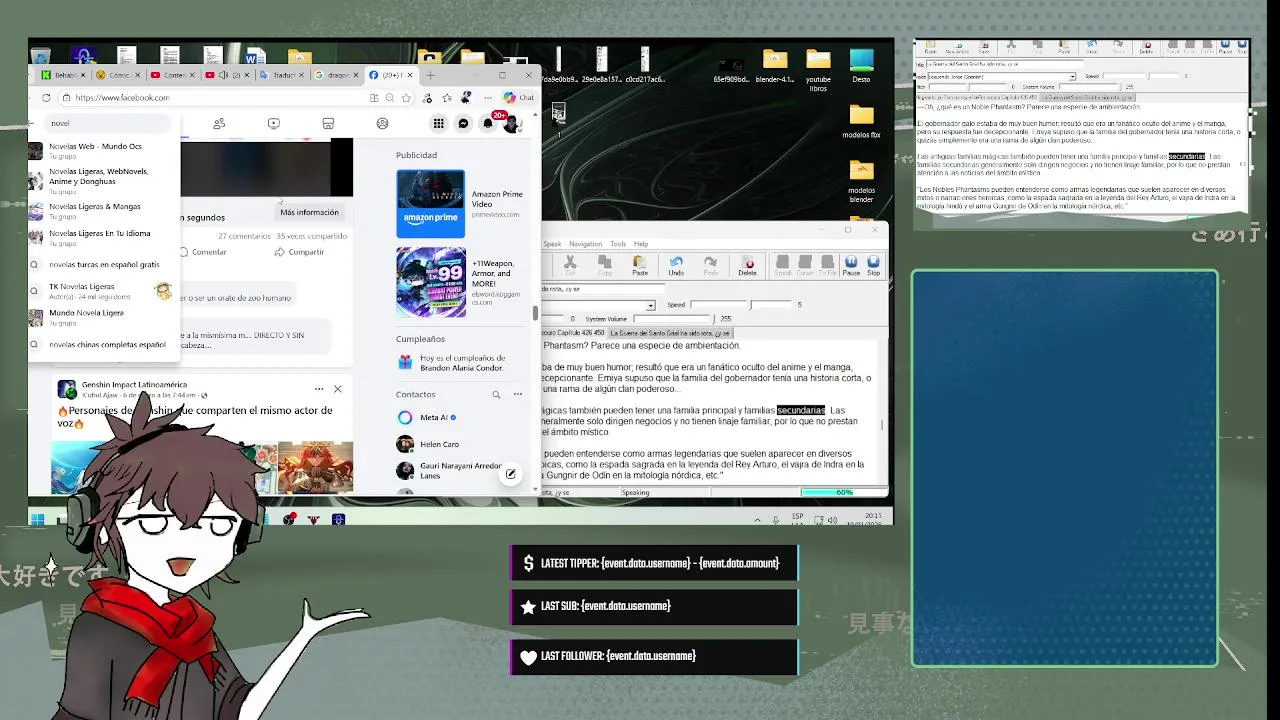Adjust the Speed slider in the reader window
The image size is (1280, 720).
point(750,304)
